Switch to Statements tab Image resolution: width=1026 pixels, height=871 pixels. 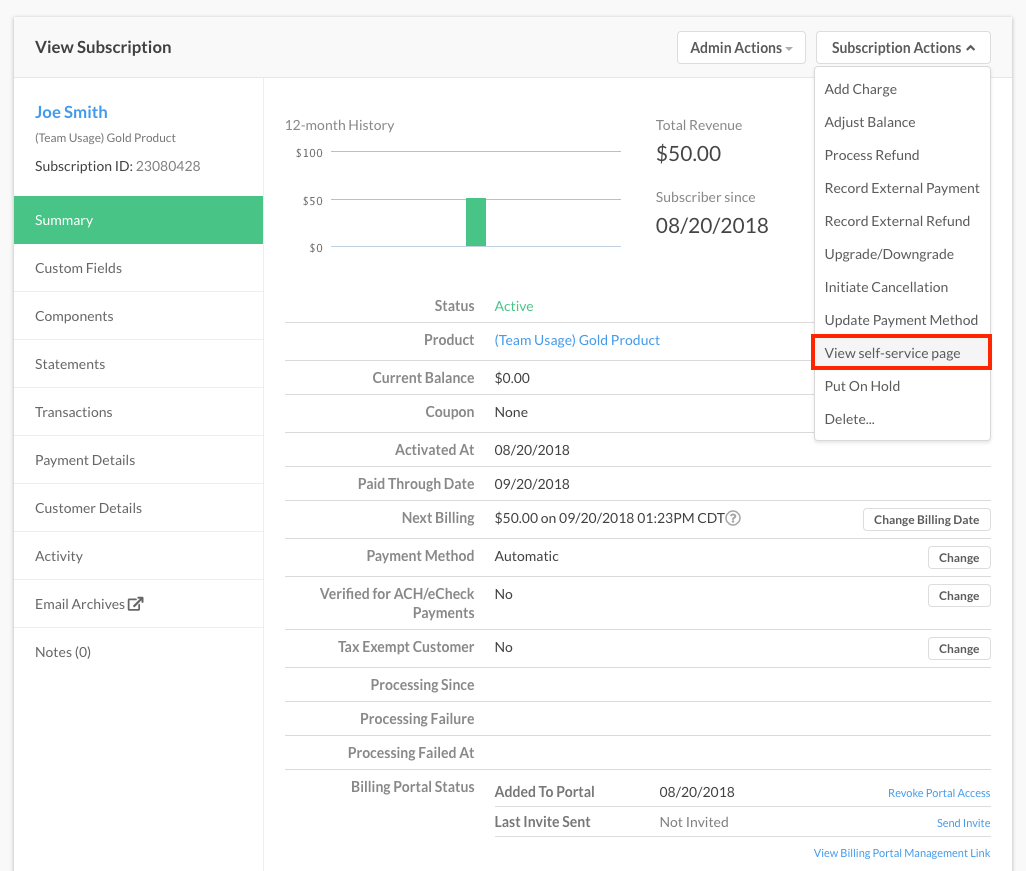point(139,364)
